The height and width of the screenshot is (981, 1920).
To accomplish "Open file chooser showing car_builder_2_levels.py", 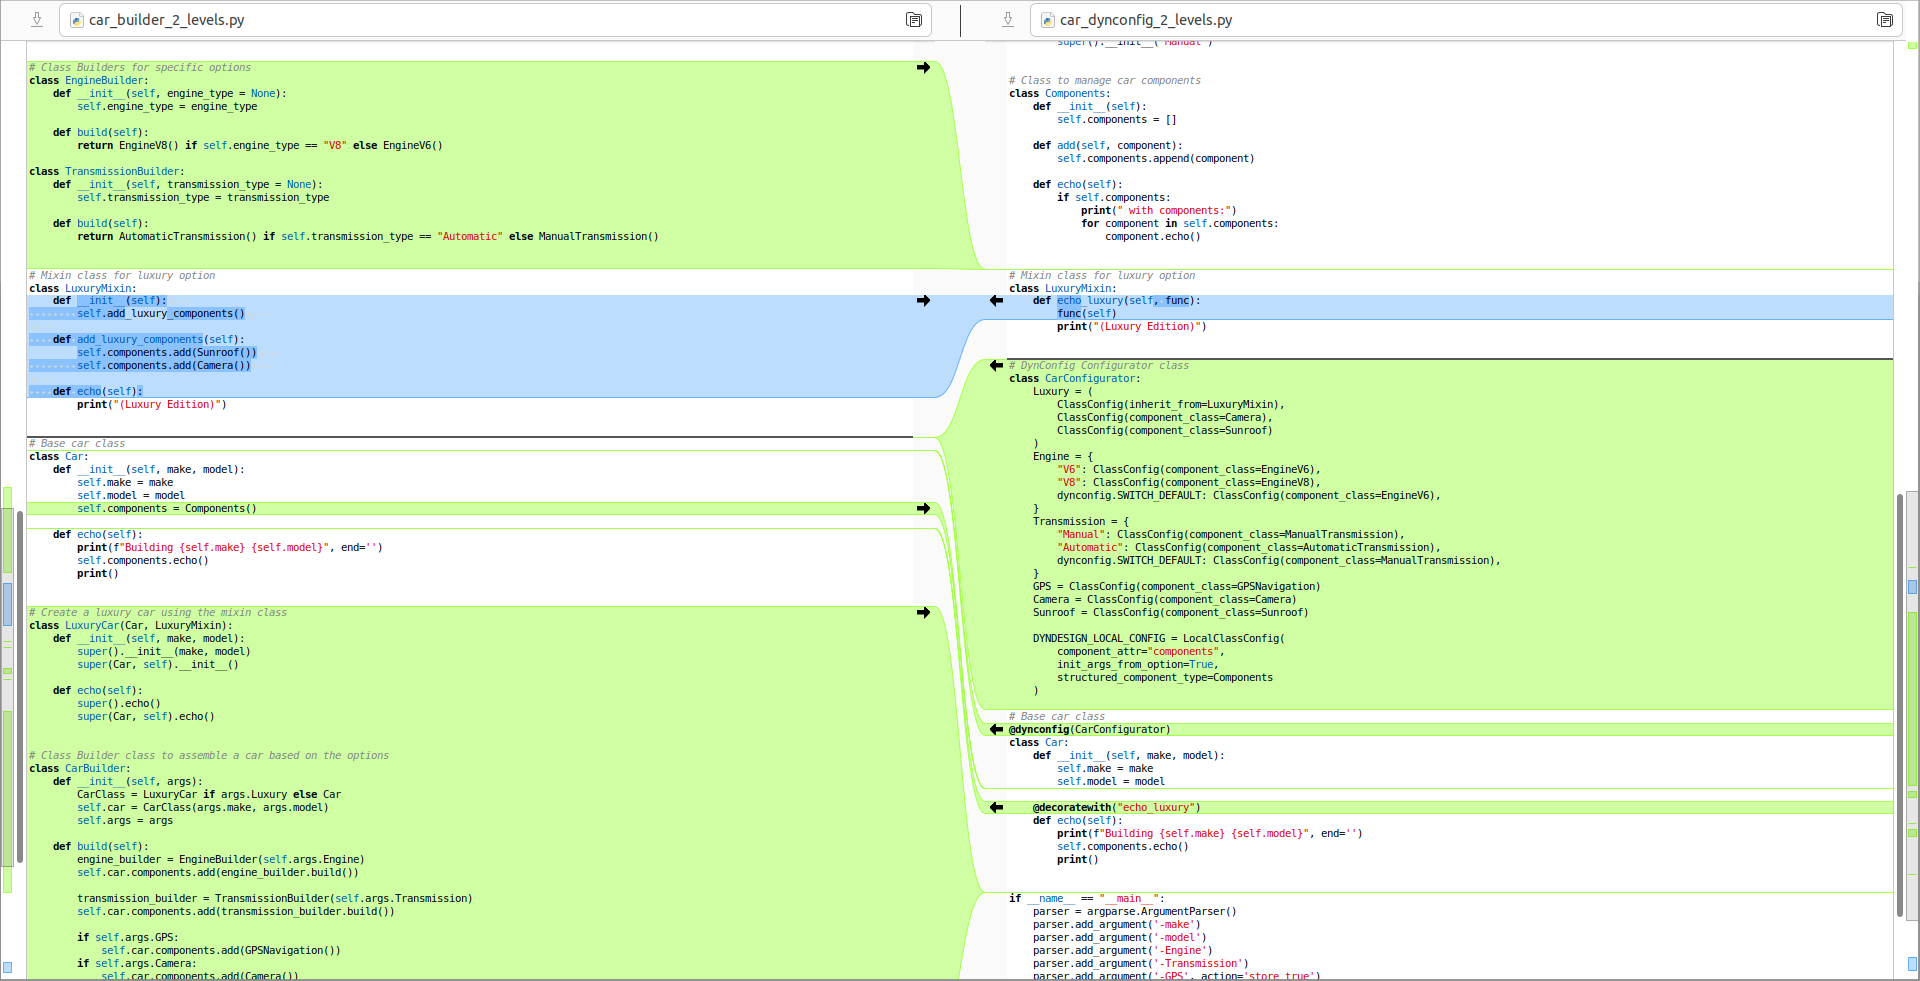I will (496, 20).
